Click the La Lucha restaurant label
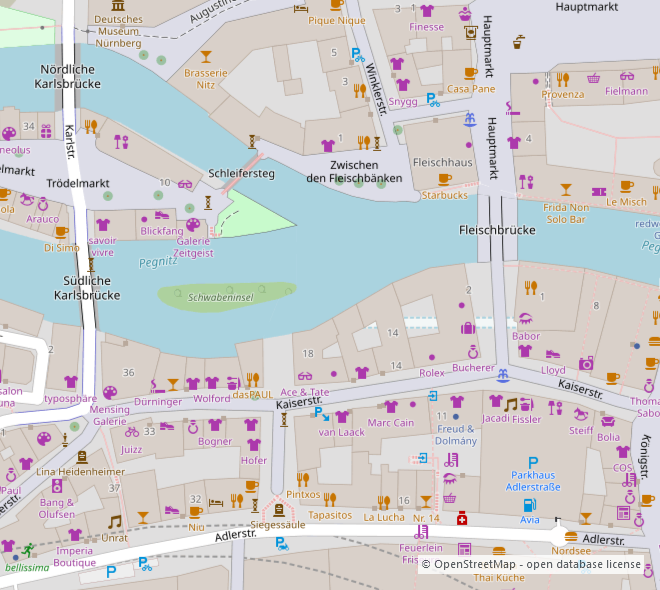This screenshot has height=590, width=660. pos(384,517)
